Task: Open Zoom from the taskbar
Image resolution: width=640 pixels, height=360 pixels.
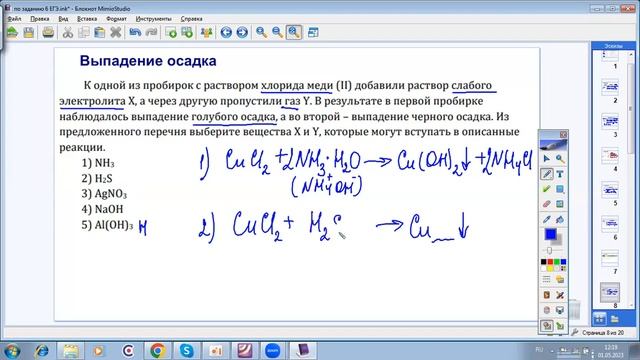Action: (x=273, y=351)
